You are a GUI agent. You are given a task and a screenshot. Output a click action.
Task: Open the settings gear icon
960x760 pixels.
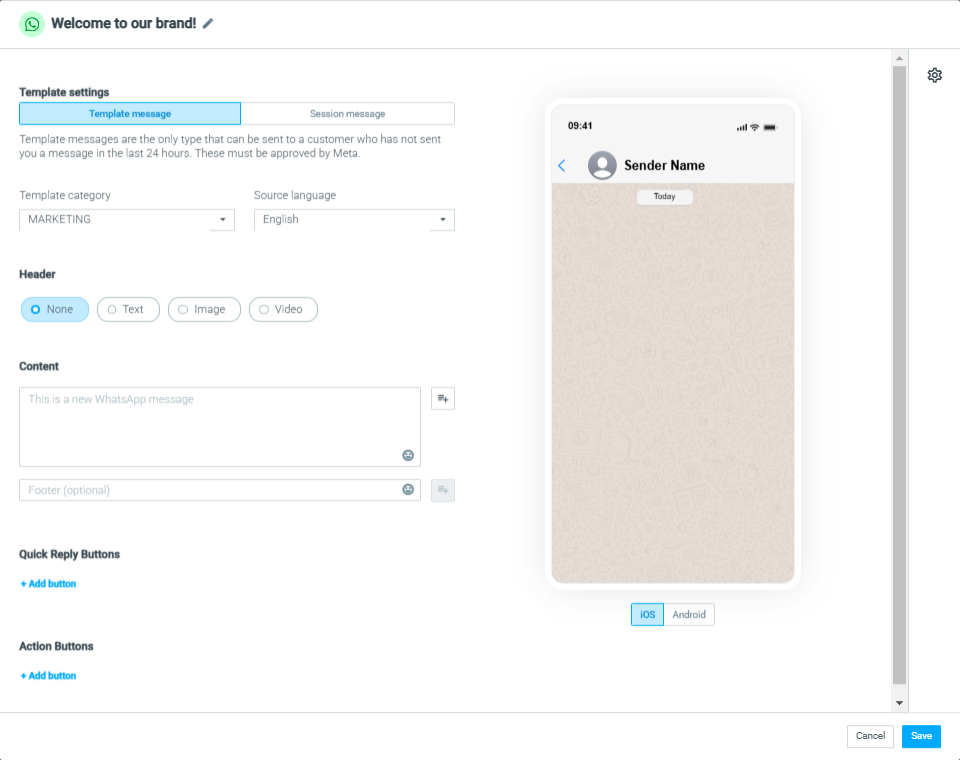(934, 75)
